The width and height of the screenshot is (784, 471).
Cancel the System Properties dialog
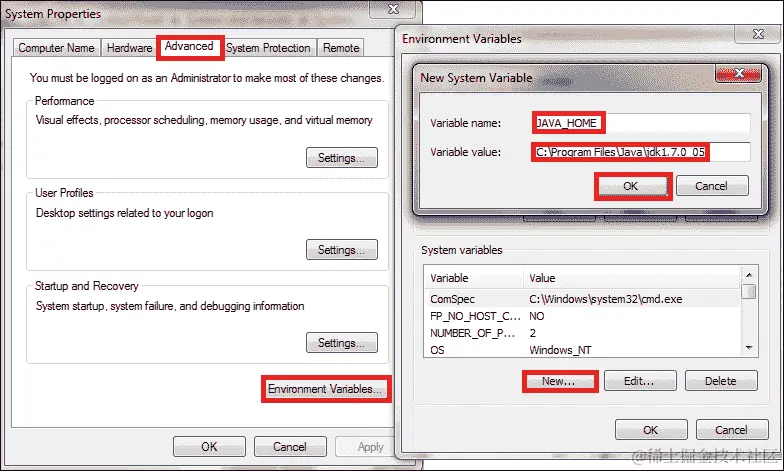(290, 446)
